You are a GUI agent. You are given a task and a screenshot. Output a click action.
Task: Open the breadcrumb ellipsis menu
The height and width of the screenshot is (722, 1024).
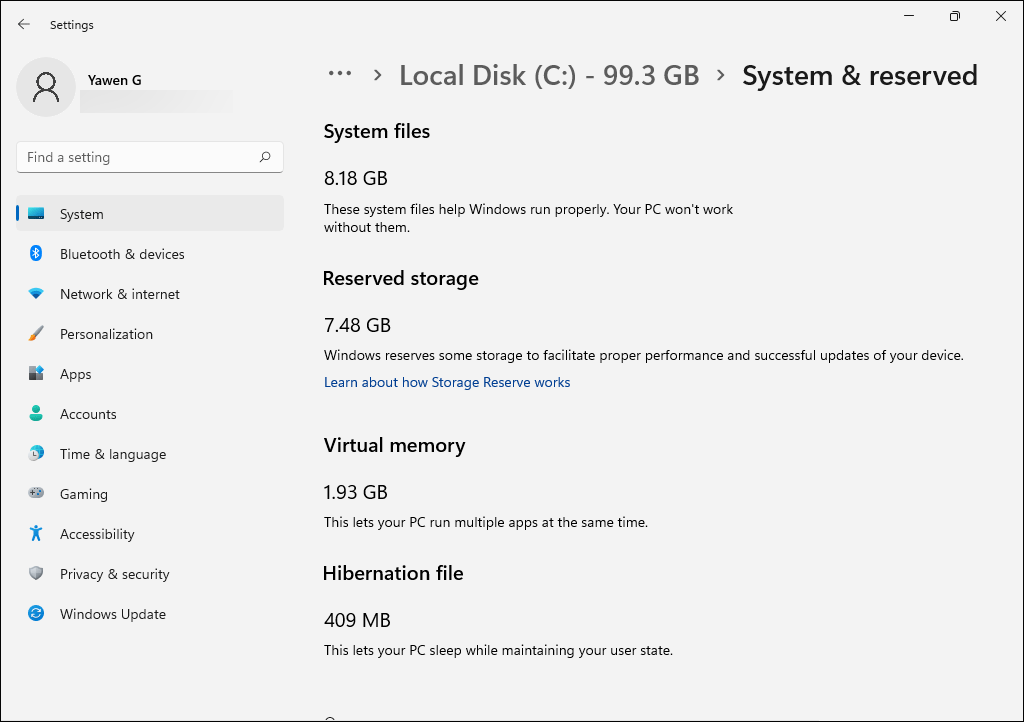pos(340,74)
